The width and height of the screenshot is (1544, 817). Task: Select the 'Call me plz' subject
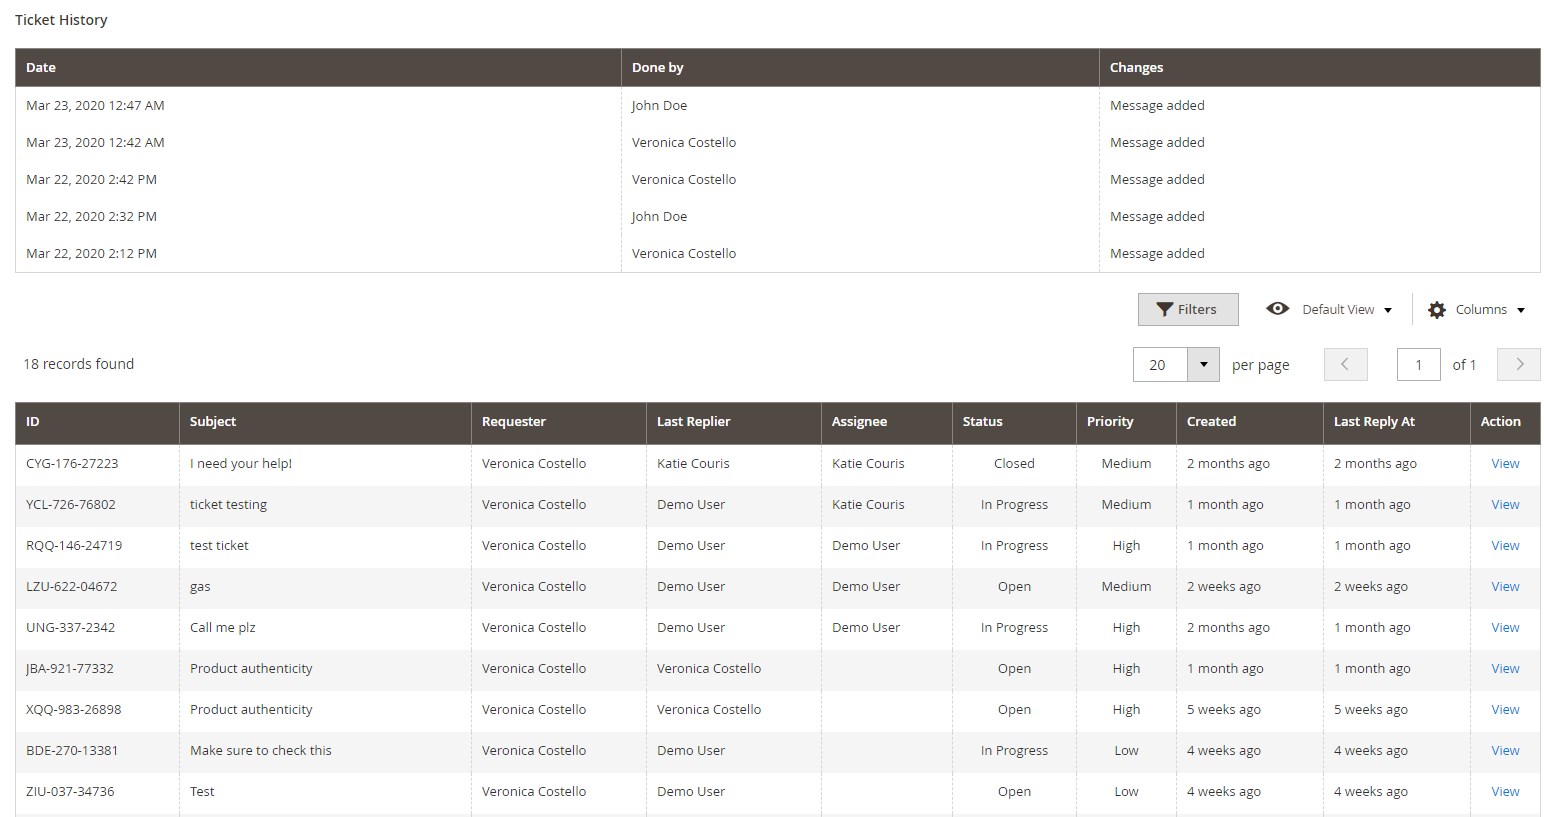coord(223,628)
